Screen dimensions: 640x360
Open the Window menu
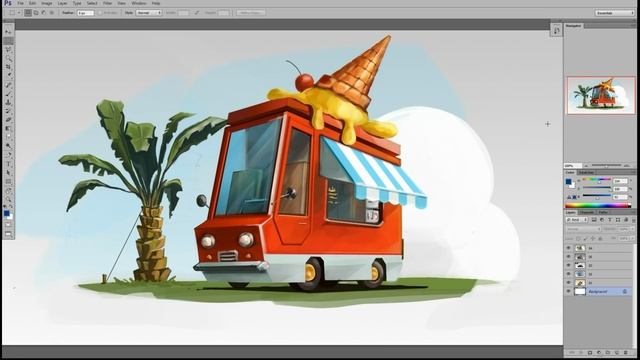(139, 3)
